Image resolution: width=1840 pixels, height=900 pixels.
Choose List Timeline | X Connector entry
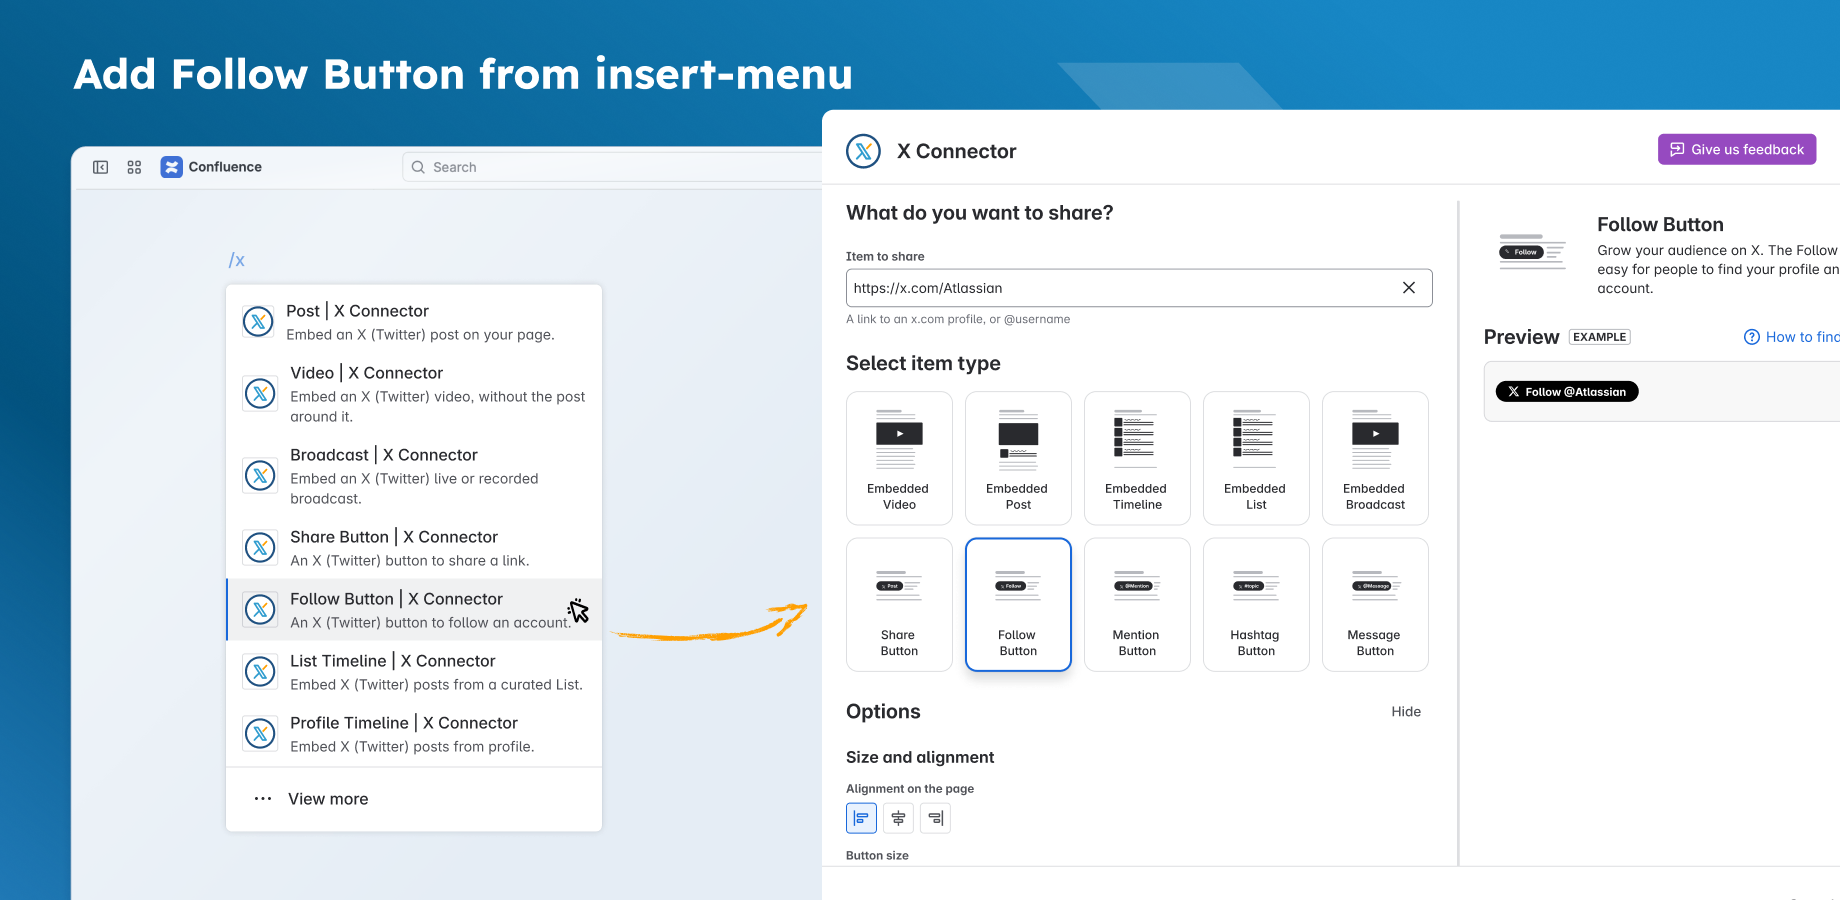pyautogui.click(x=414, y=672)
